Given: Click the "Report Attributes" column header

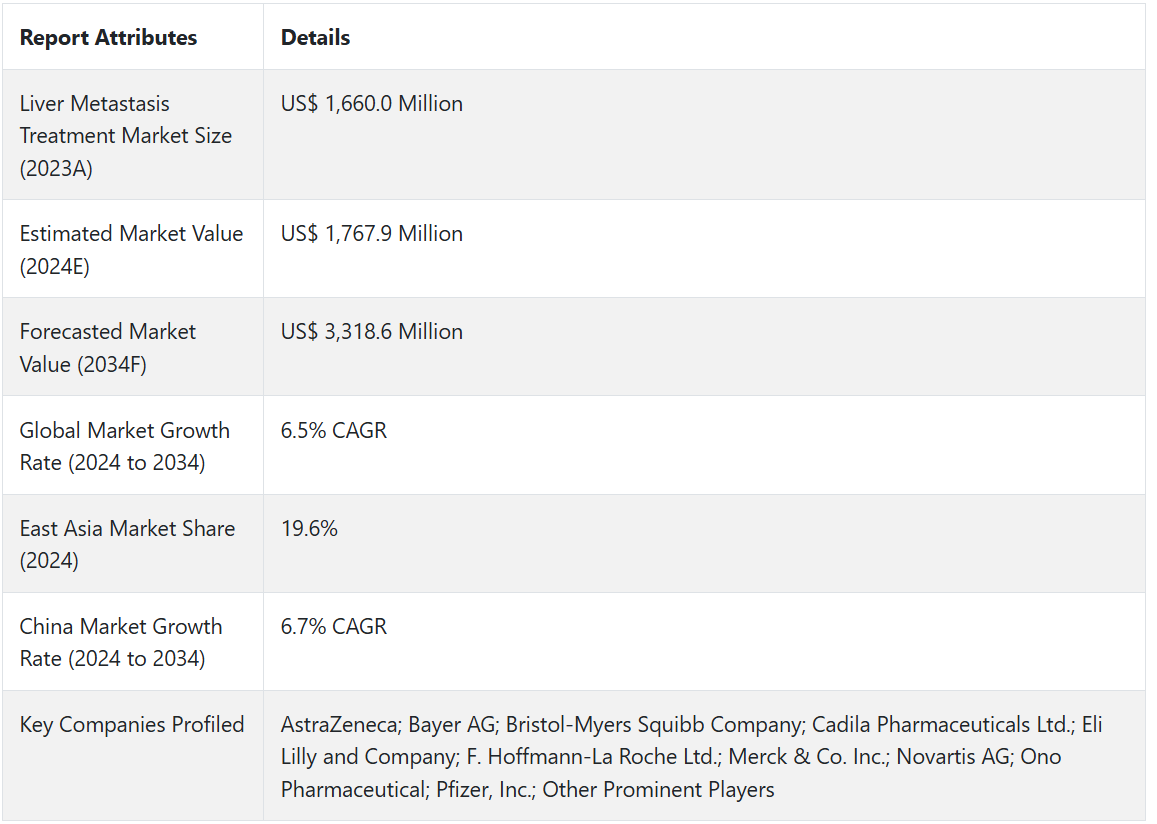Looking at the screenshot, I should tap(108, 38).
